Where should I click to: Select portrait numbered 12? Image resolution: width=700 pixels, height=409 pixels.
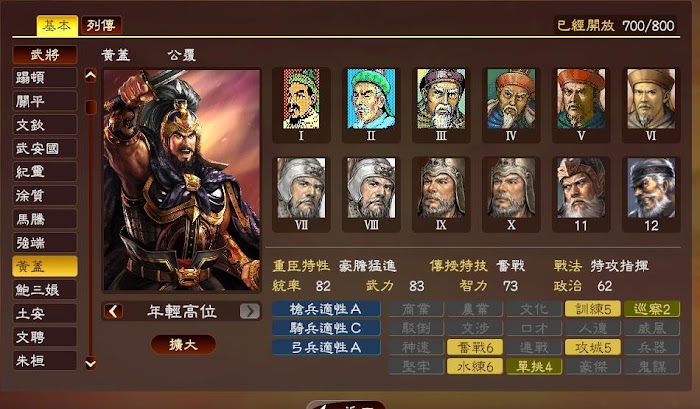(651, 194)
